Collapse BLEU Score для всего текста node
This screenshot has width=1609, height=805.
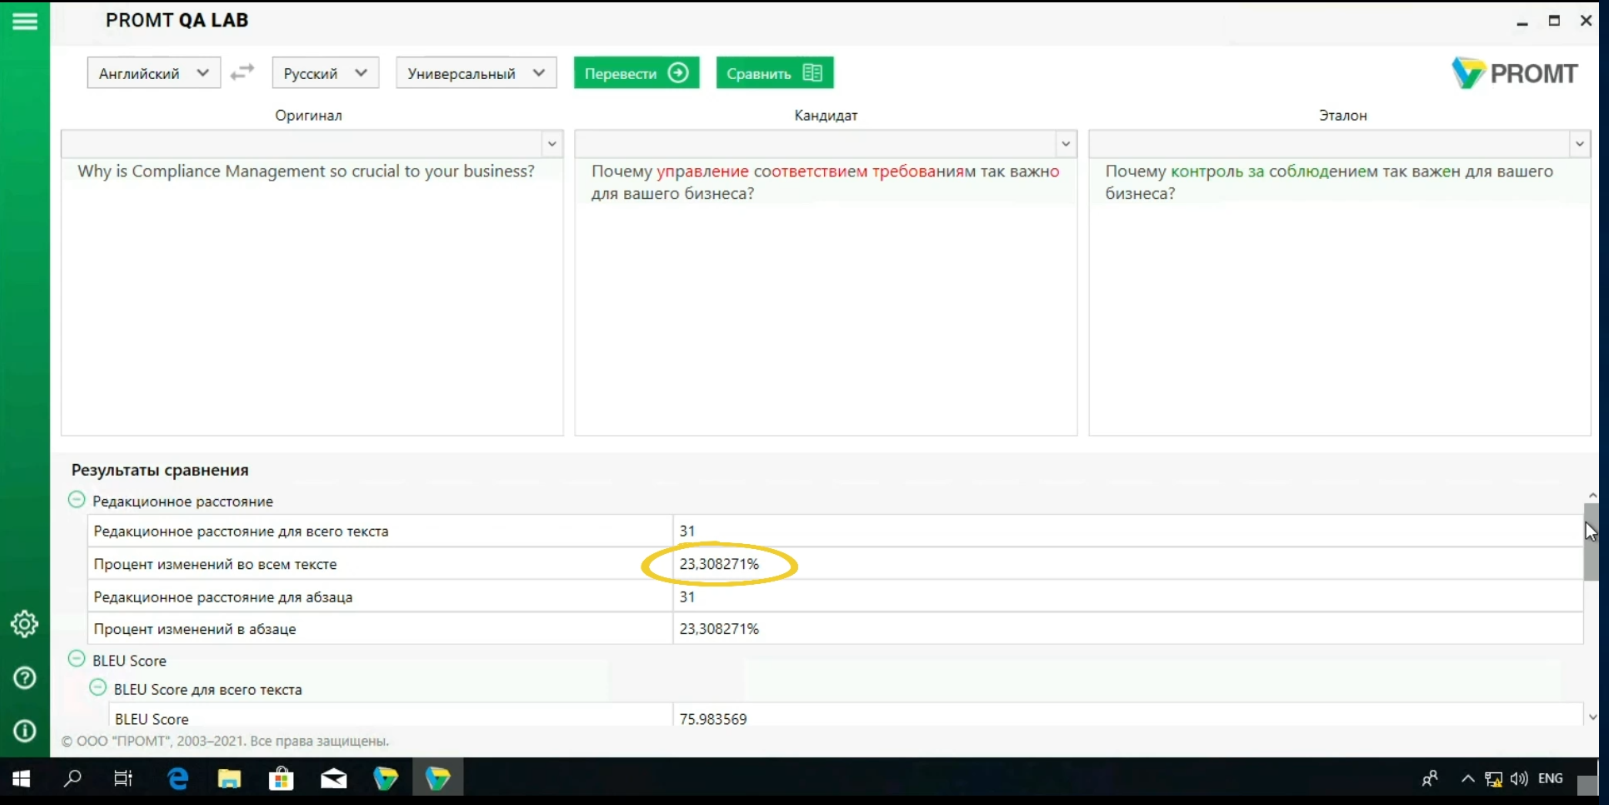click(x=98, y=688)
